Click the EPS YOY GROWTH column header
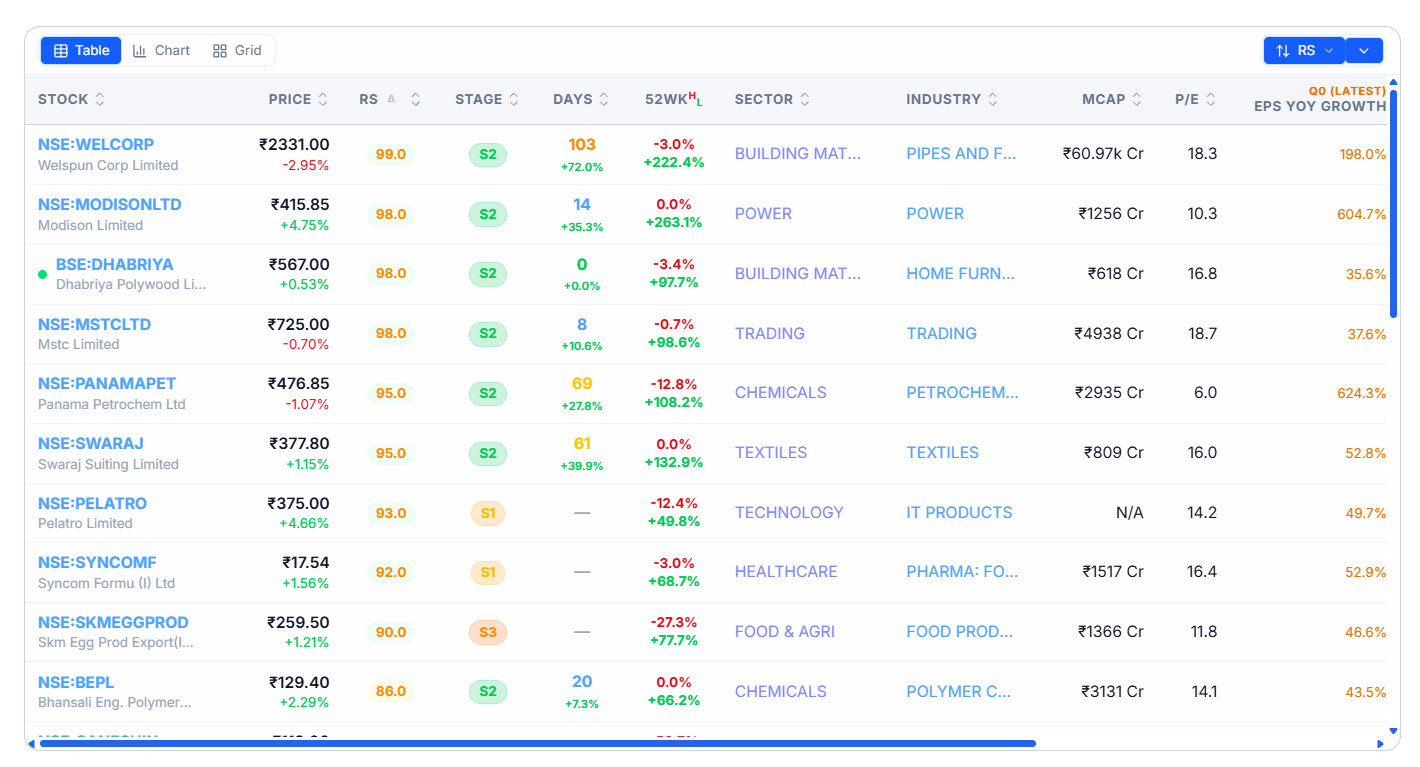The width and height of the screenshot is (1420, 767). click(1320, 99)
